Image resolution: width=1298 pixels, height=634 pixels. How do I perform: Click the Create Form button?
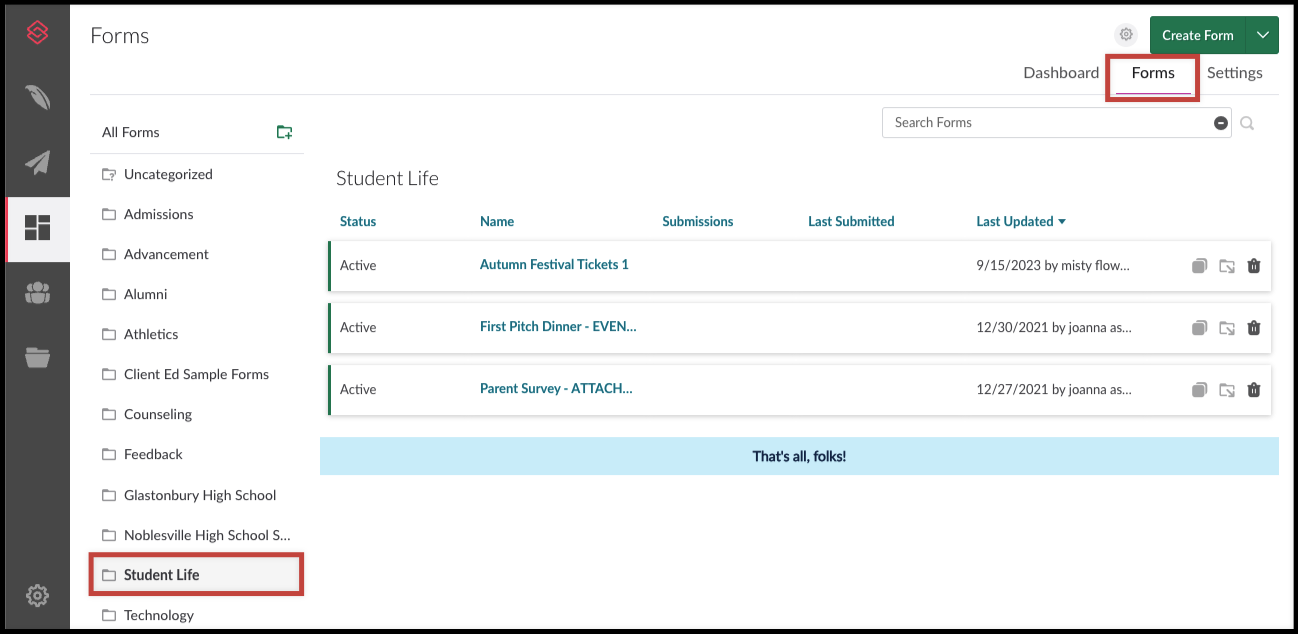tap(1197, 35)
